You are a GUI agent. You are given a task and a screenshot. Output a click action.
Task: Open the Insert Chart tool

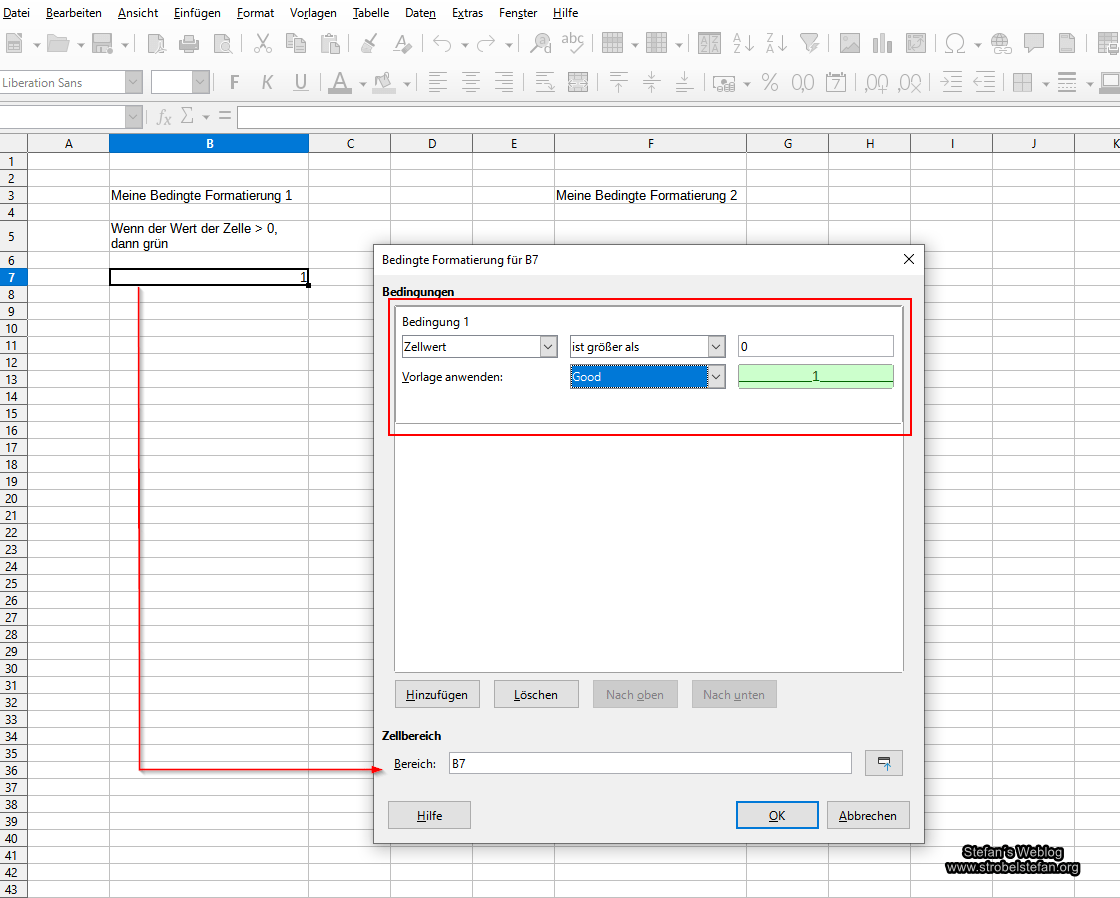(x=881, y=43)
